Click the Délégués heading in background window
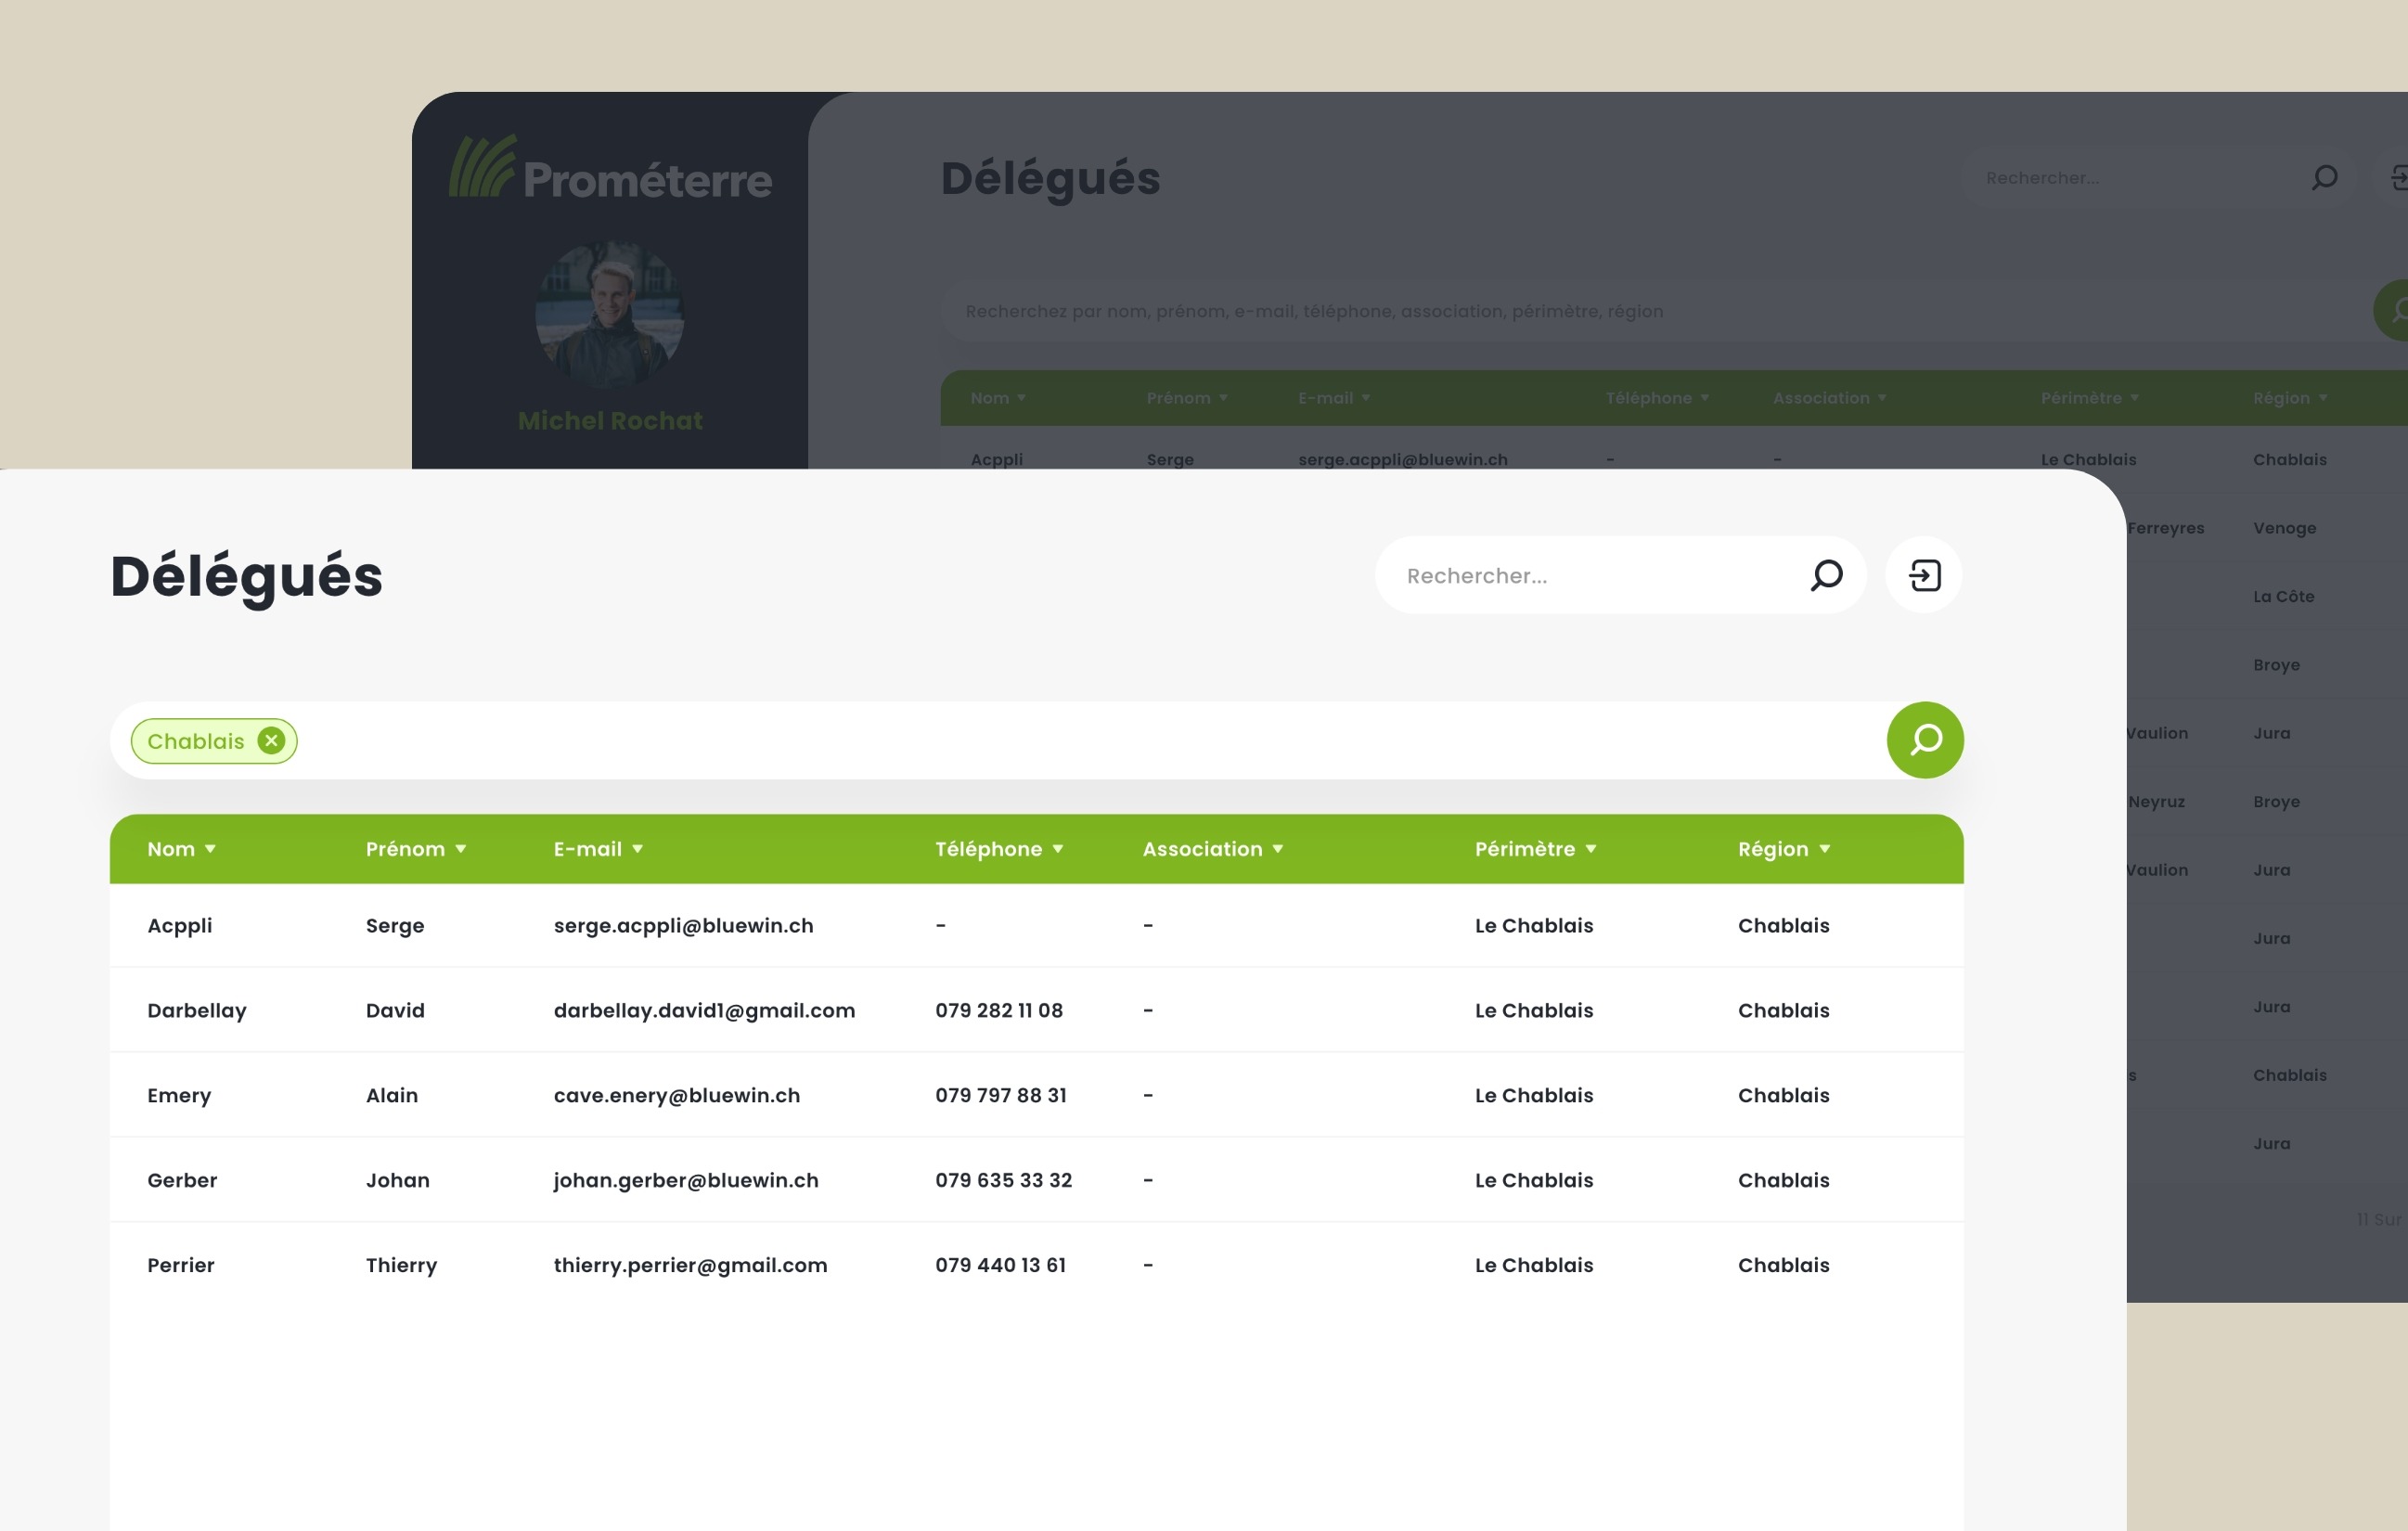 pos(1050,180)
